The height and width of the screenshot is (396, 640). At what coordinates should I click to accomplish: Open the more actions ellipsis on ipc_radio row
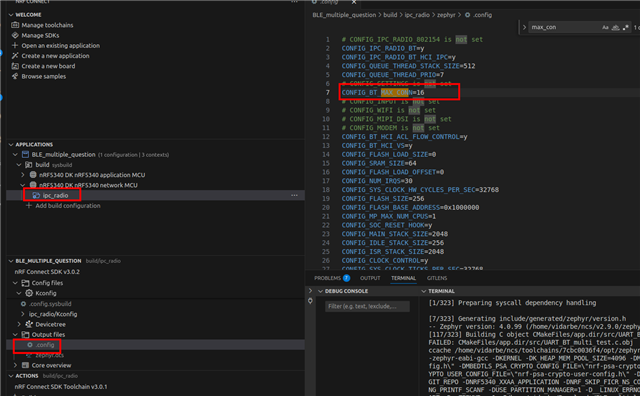(294, 196)
